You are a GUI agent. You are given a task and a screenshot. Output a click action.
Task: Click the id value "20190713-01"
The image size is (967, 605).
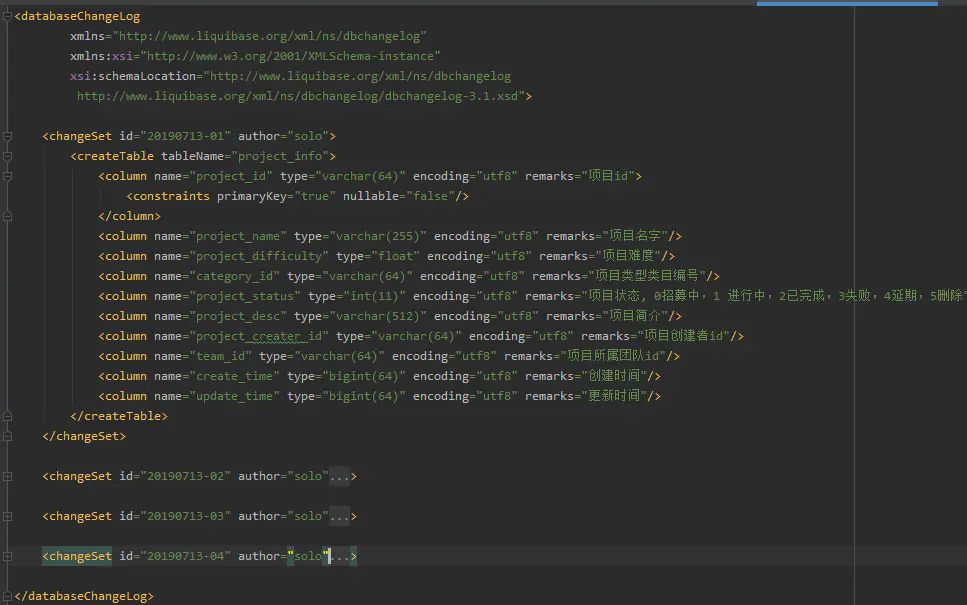[186, 136]
